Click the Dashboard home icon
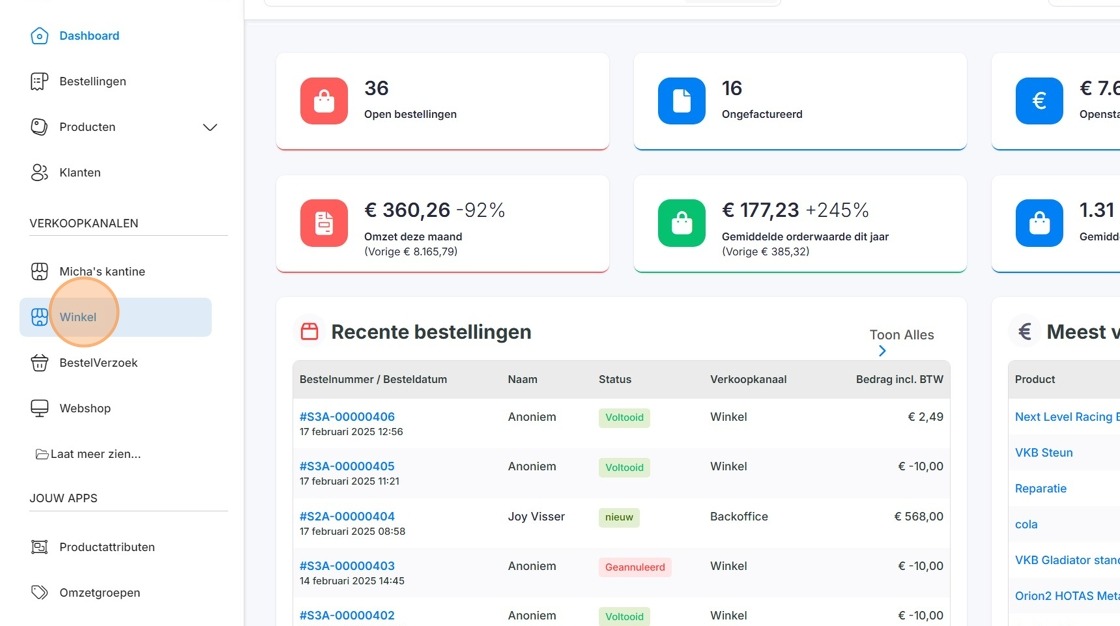 pyautogui.click(x=39, y=36)
